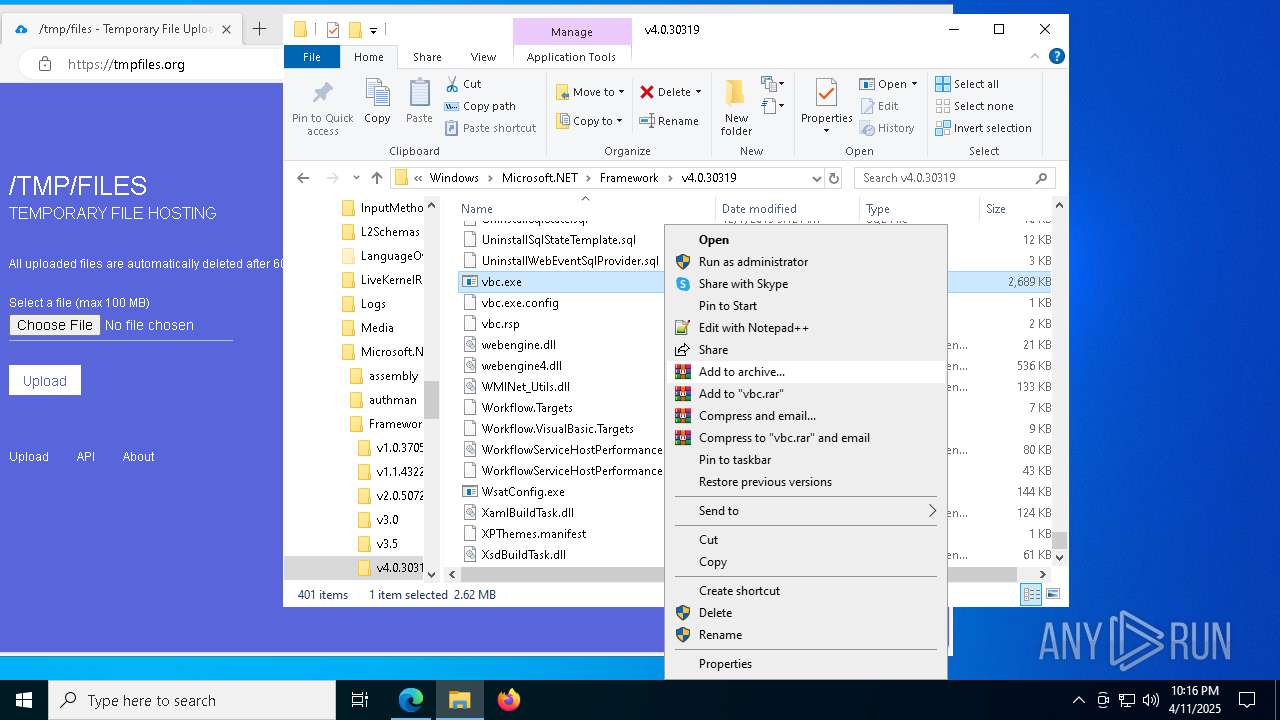Click Copy path in ribbon
Image resolution: width=1280 pixels, height=720 pixels.
point(480,106)
